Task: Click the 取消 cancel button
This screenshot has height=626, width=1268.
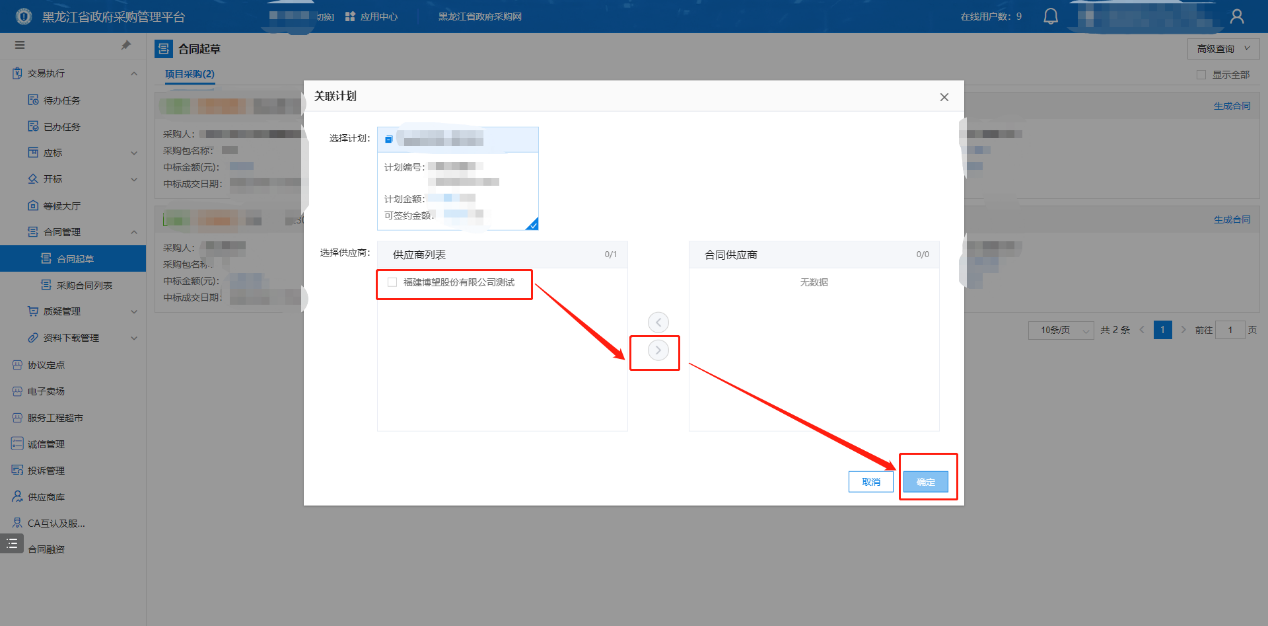Action: tap(871, 482)
